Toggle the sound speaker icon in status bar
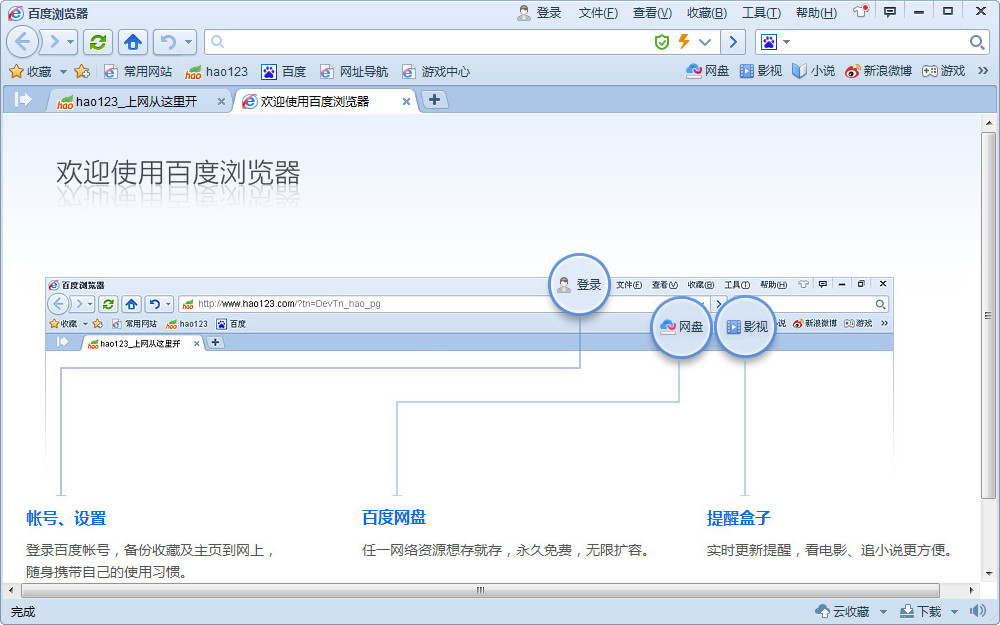1000x625 pixels. coord(976,612)
